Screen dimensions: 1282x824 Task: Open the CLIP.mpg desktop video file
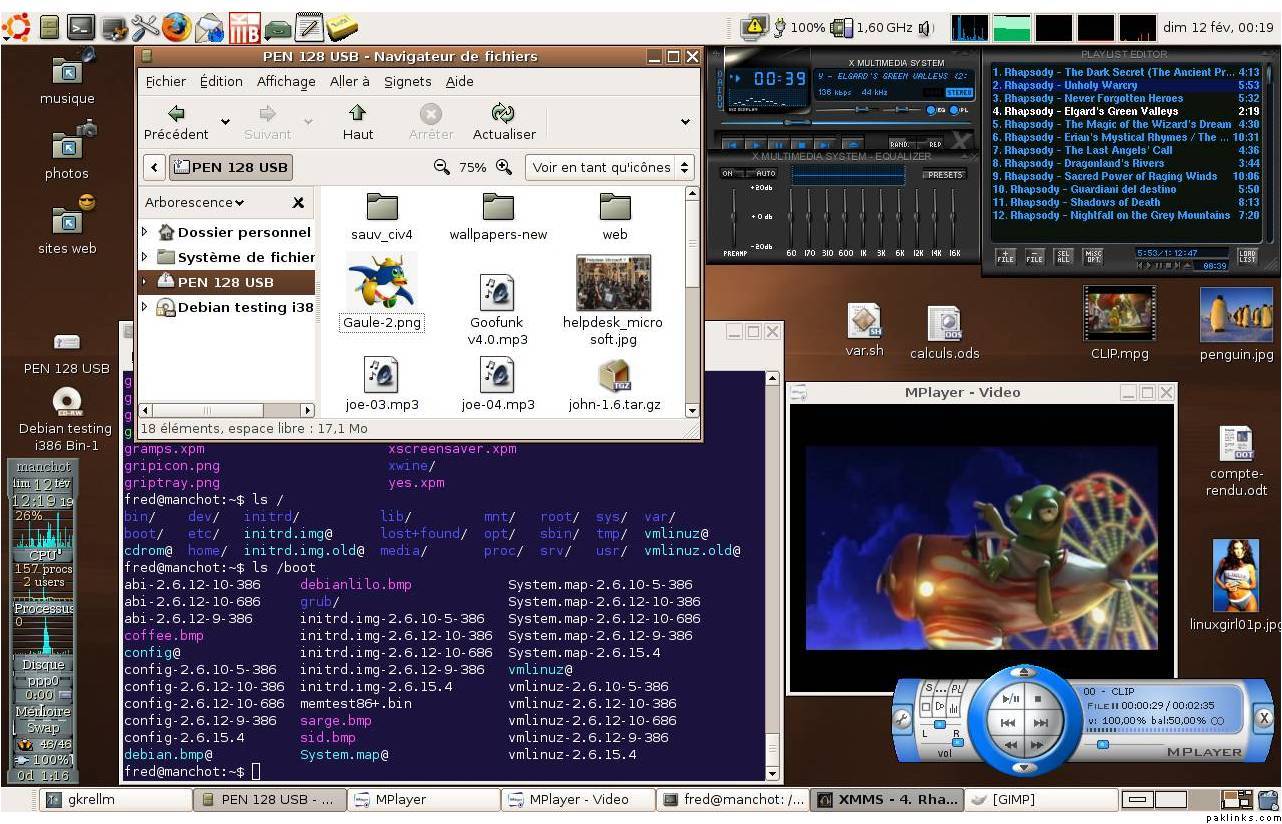point(1119,314)
